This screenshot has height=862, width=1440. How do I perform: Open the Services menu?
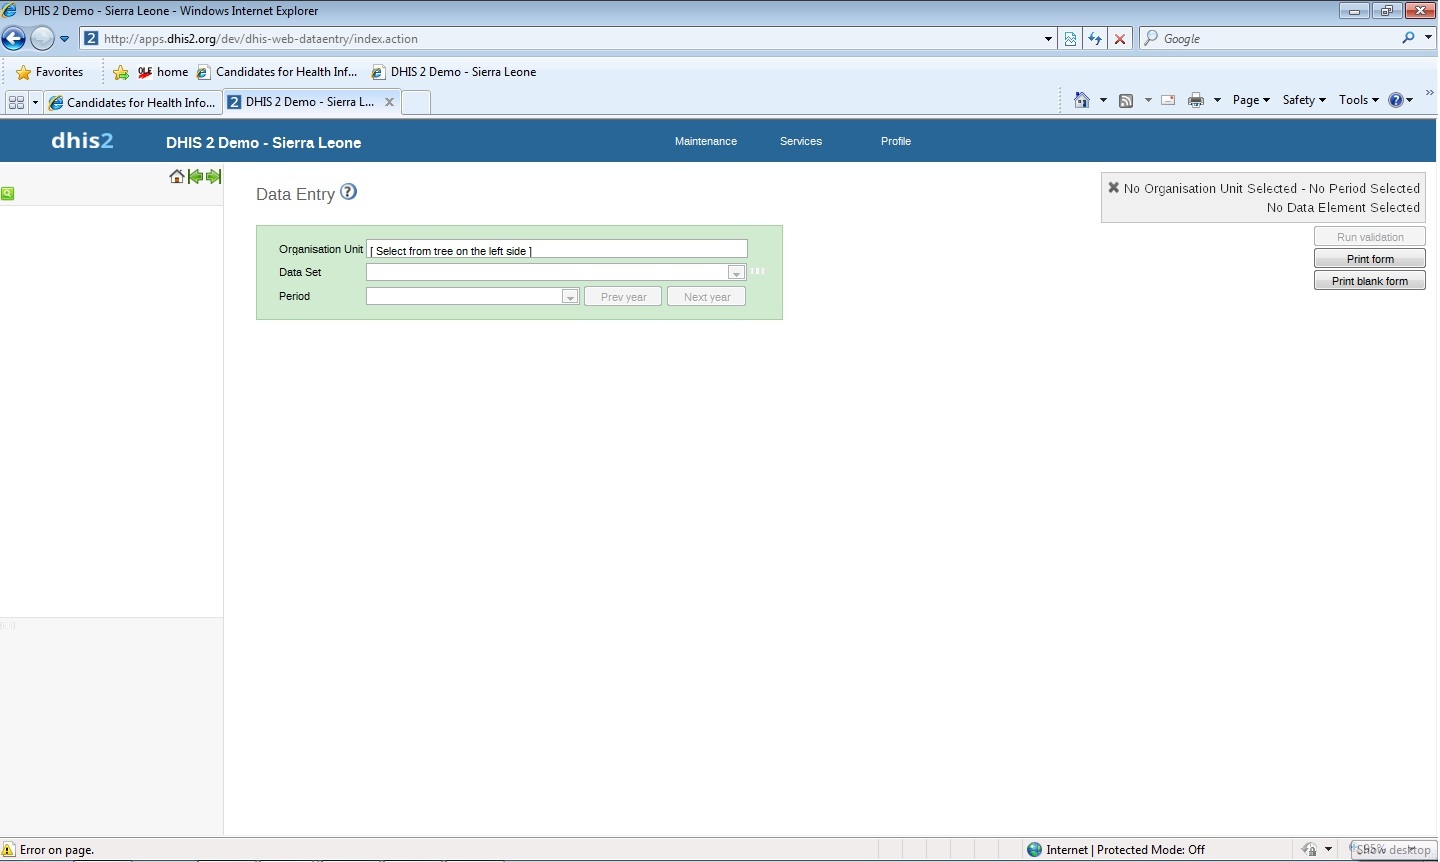click(801, 141)
